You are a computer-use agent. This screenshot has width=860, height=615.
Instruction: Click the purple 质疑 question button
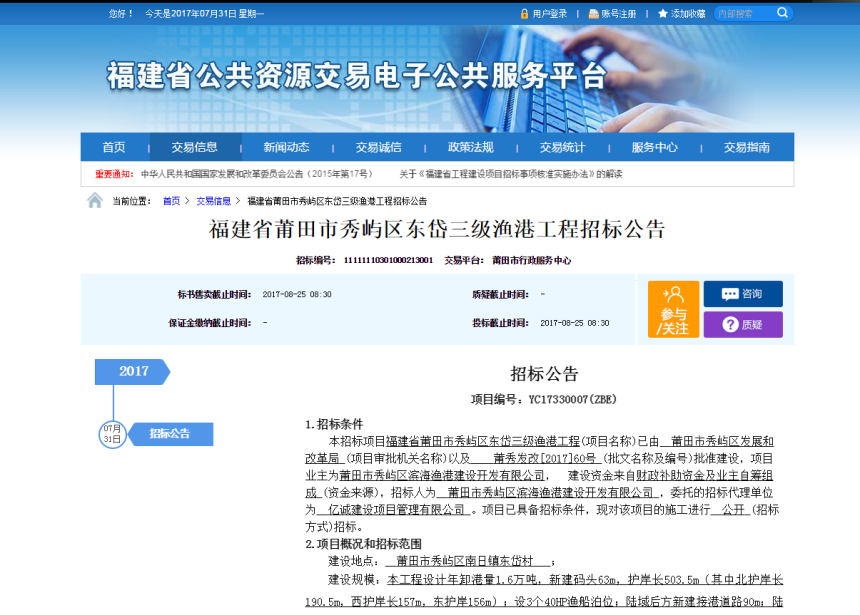click(742, 324)
